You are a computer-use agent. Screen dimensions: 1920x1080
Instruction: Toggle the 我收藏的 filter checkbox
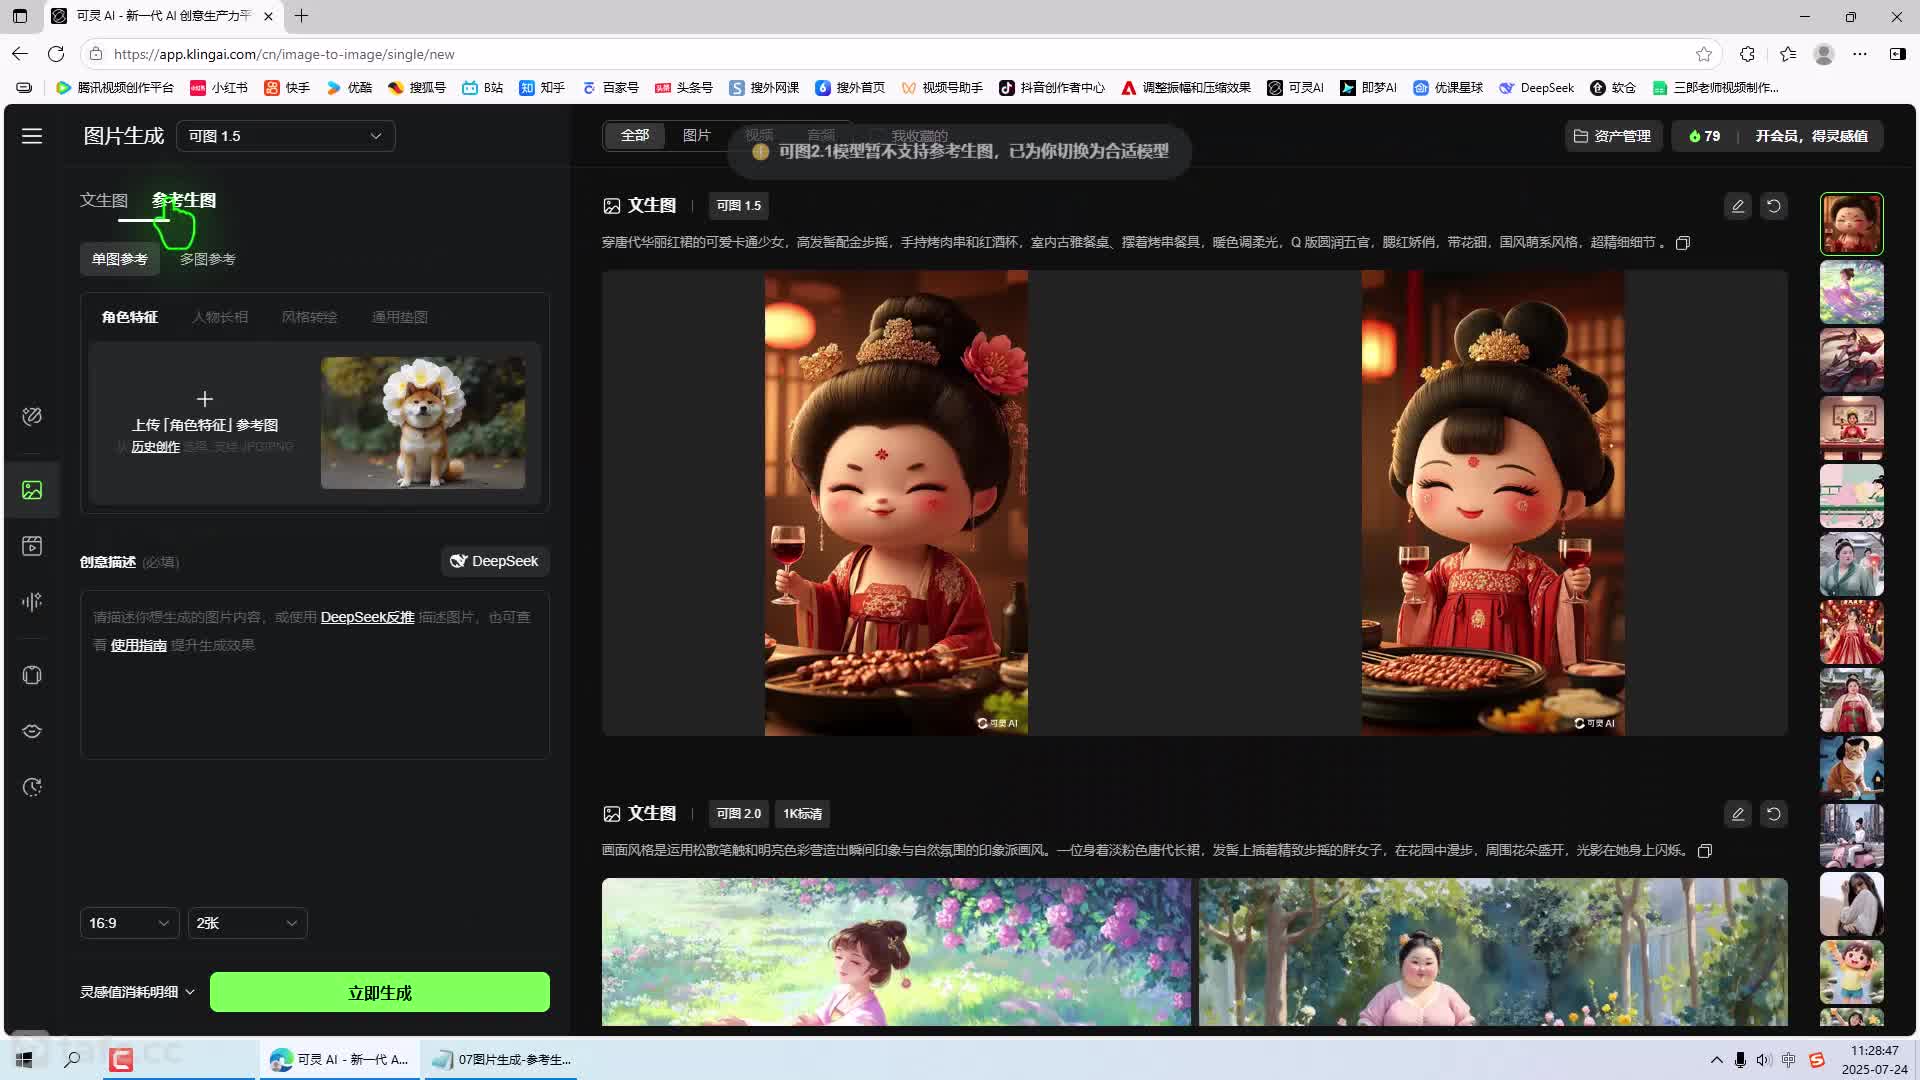coord(877,135)
